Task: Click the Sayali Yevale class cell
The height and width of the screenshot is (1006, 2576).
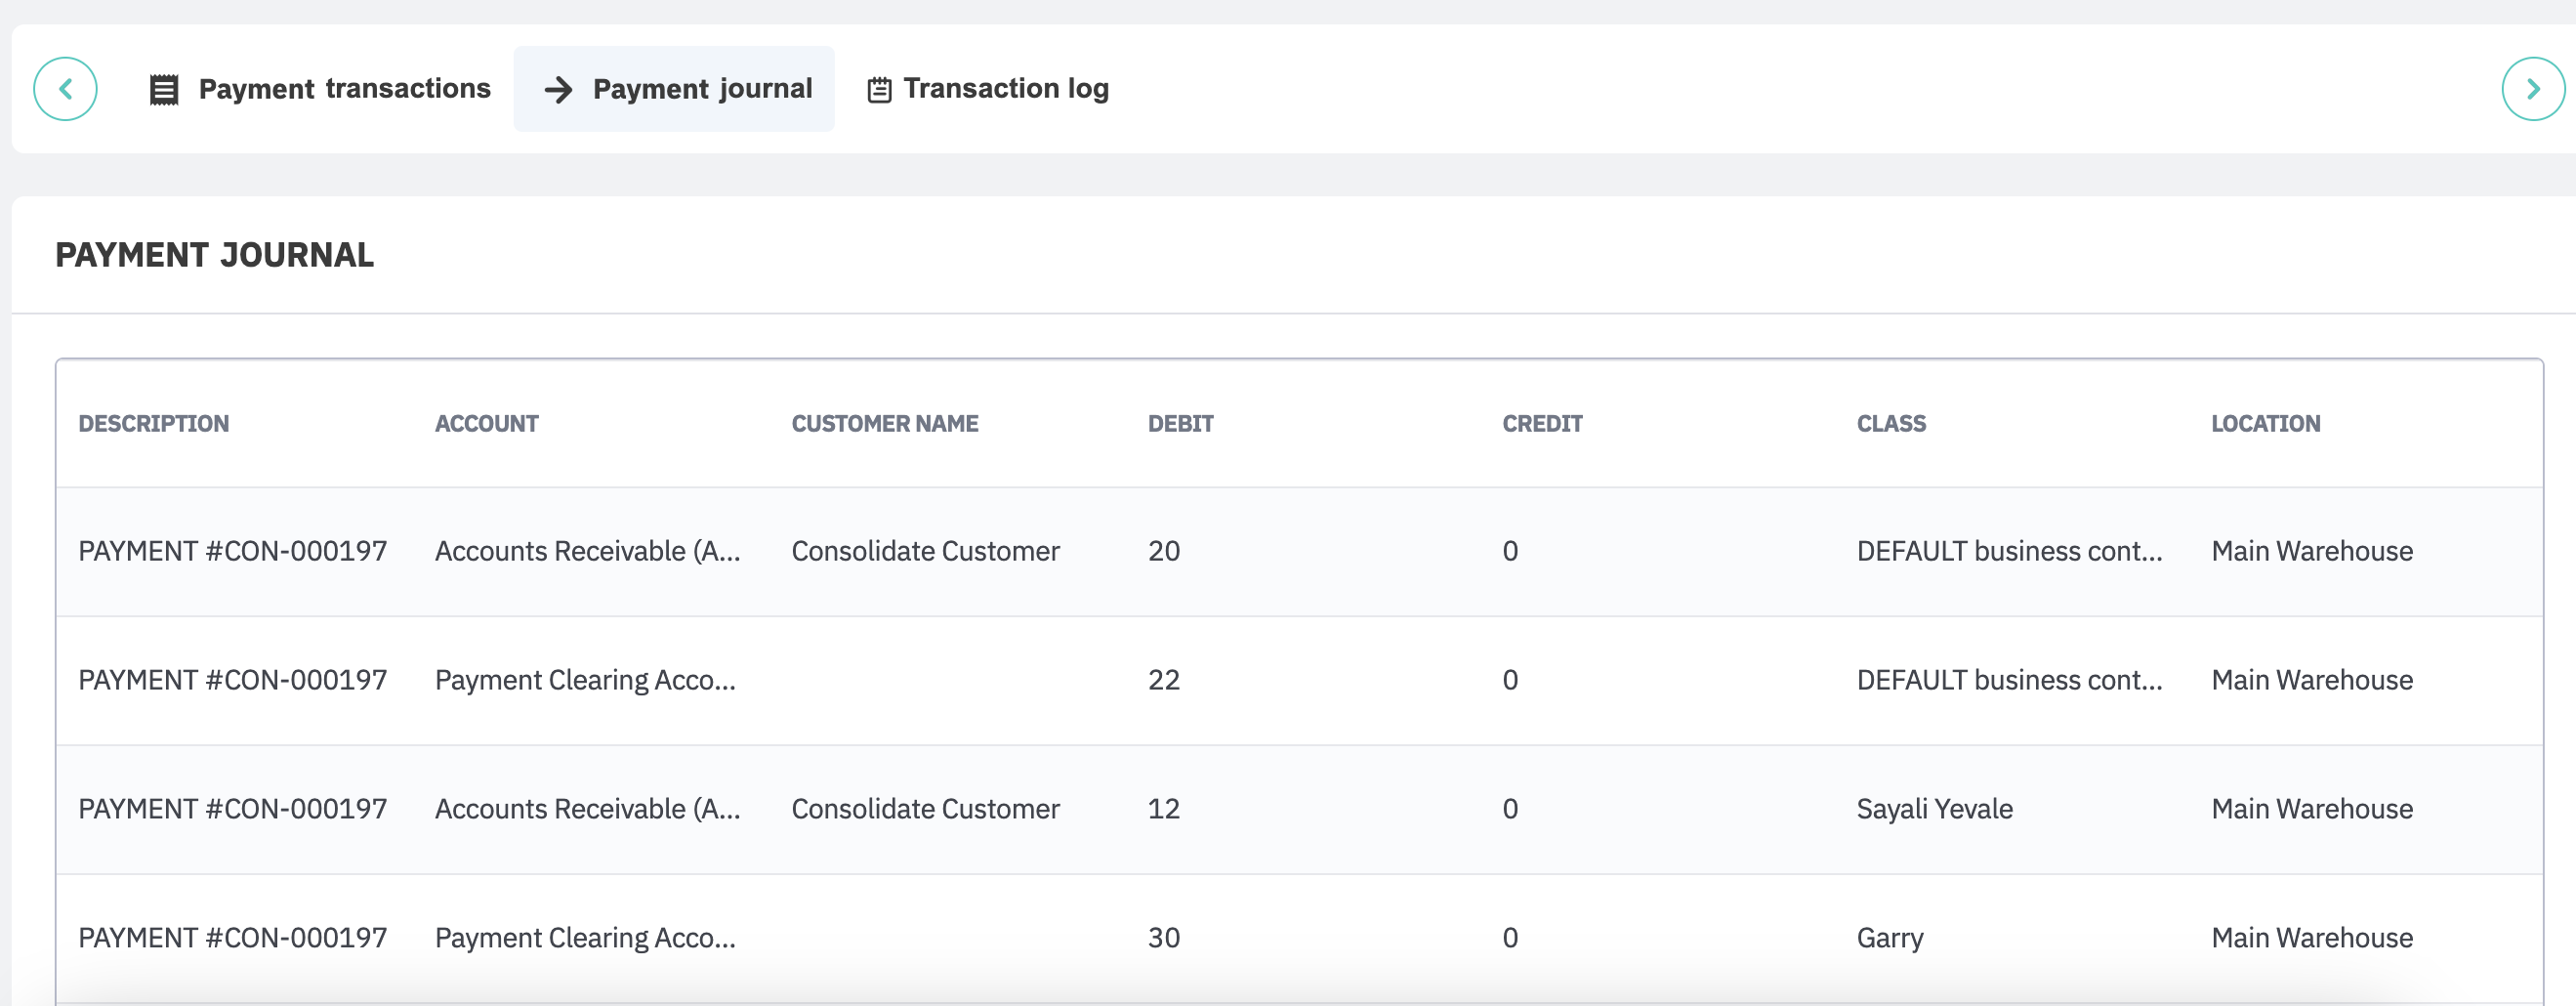Action: [1934, 808]
